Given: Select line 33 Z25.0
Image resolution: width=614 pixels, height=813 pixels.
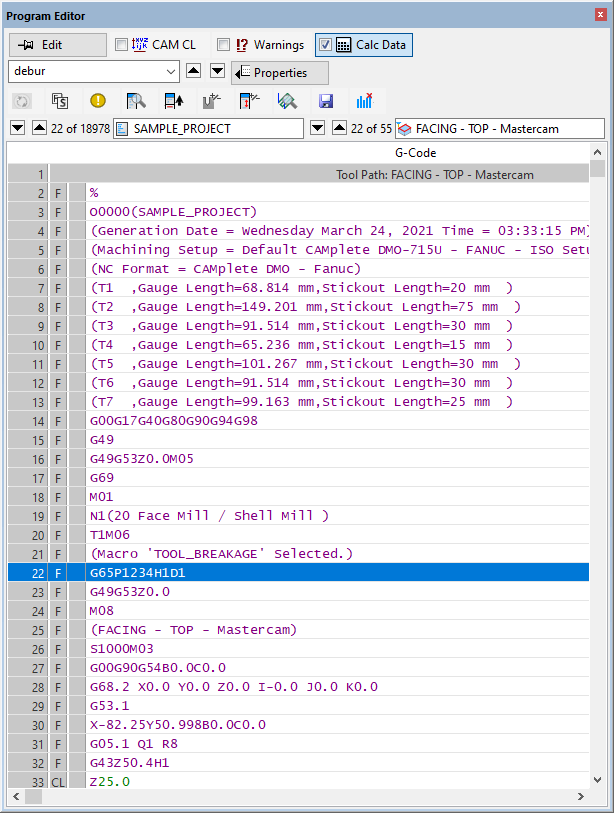Looking at the screenshot, I should pos(298,782).
